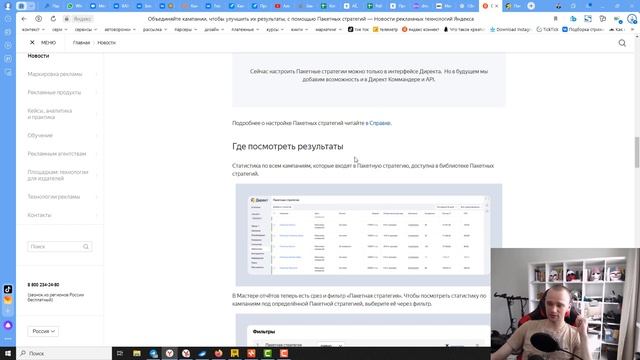Screen dimensions: 640x360
Task: Open the profile avatar in top-left corner
Action: point(8,6)
